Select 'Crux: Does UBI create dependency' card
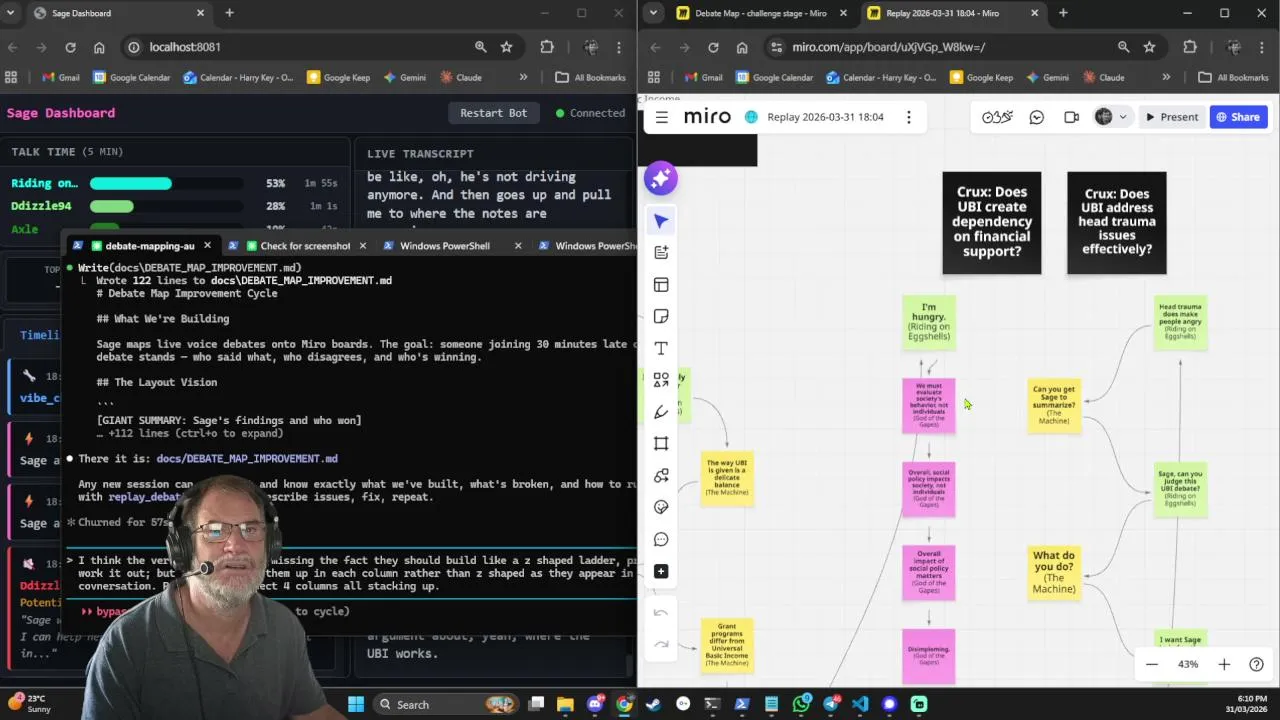The image size is (1280, 720). coord(991,222)
